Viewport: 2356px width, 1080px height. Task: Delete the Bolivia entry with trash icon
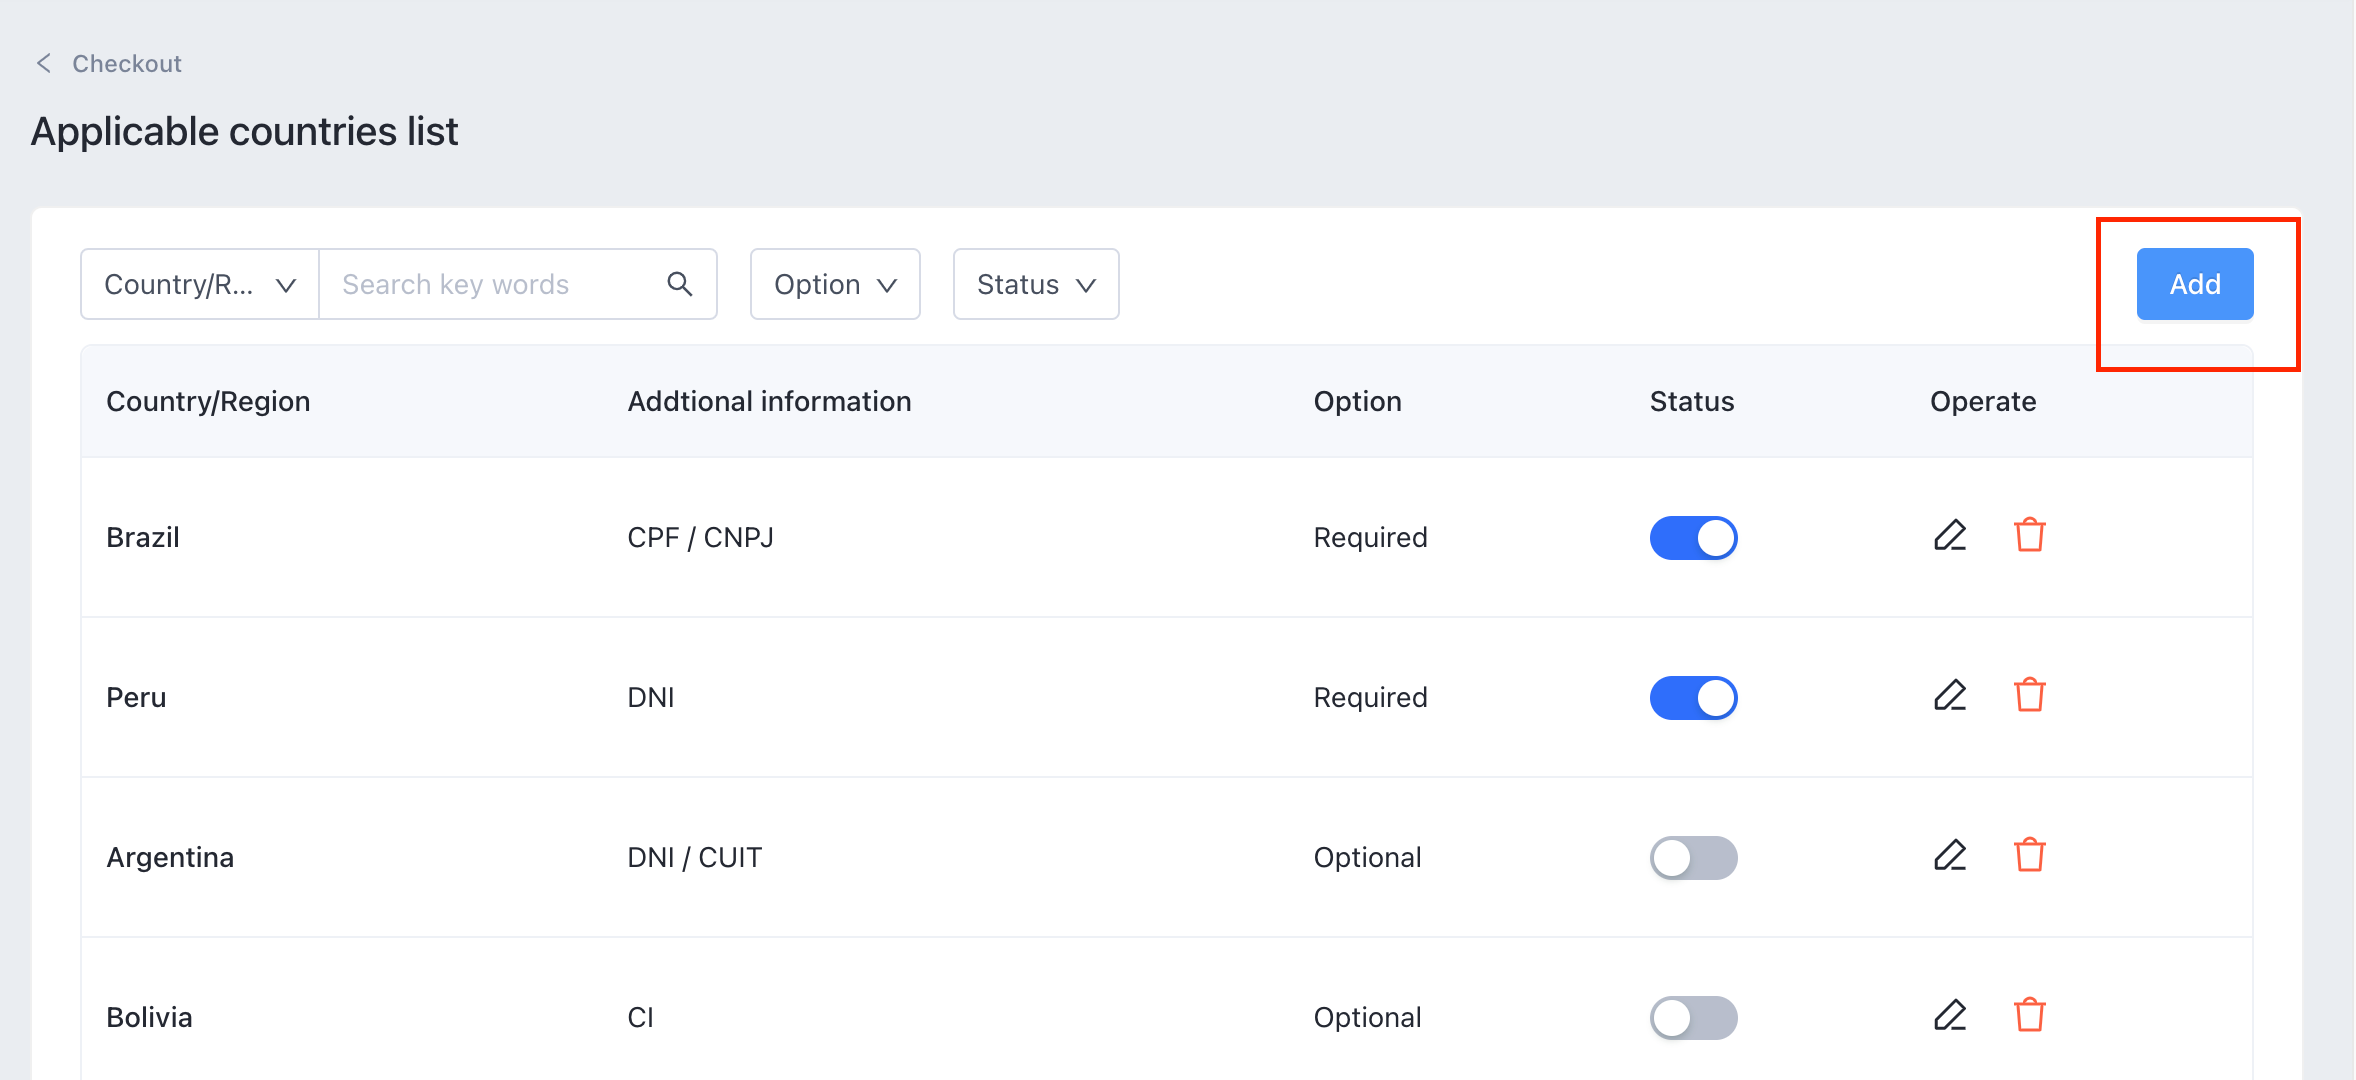pyautogui.click(x=2029, y=1016)
